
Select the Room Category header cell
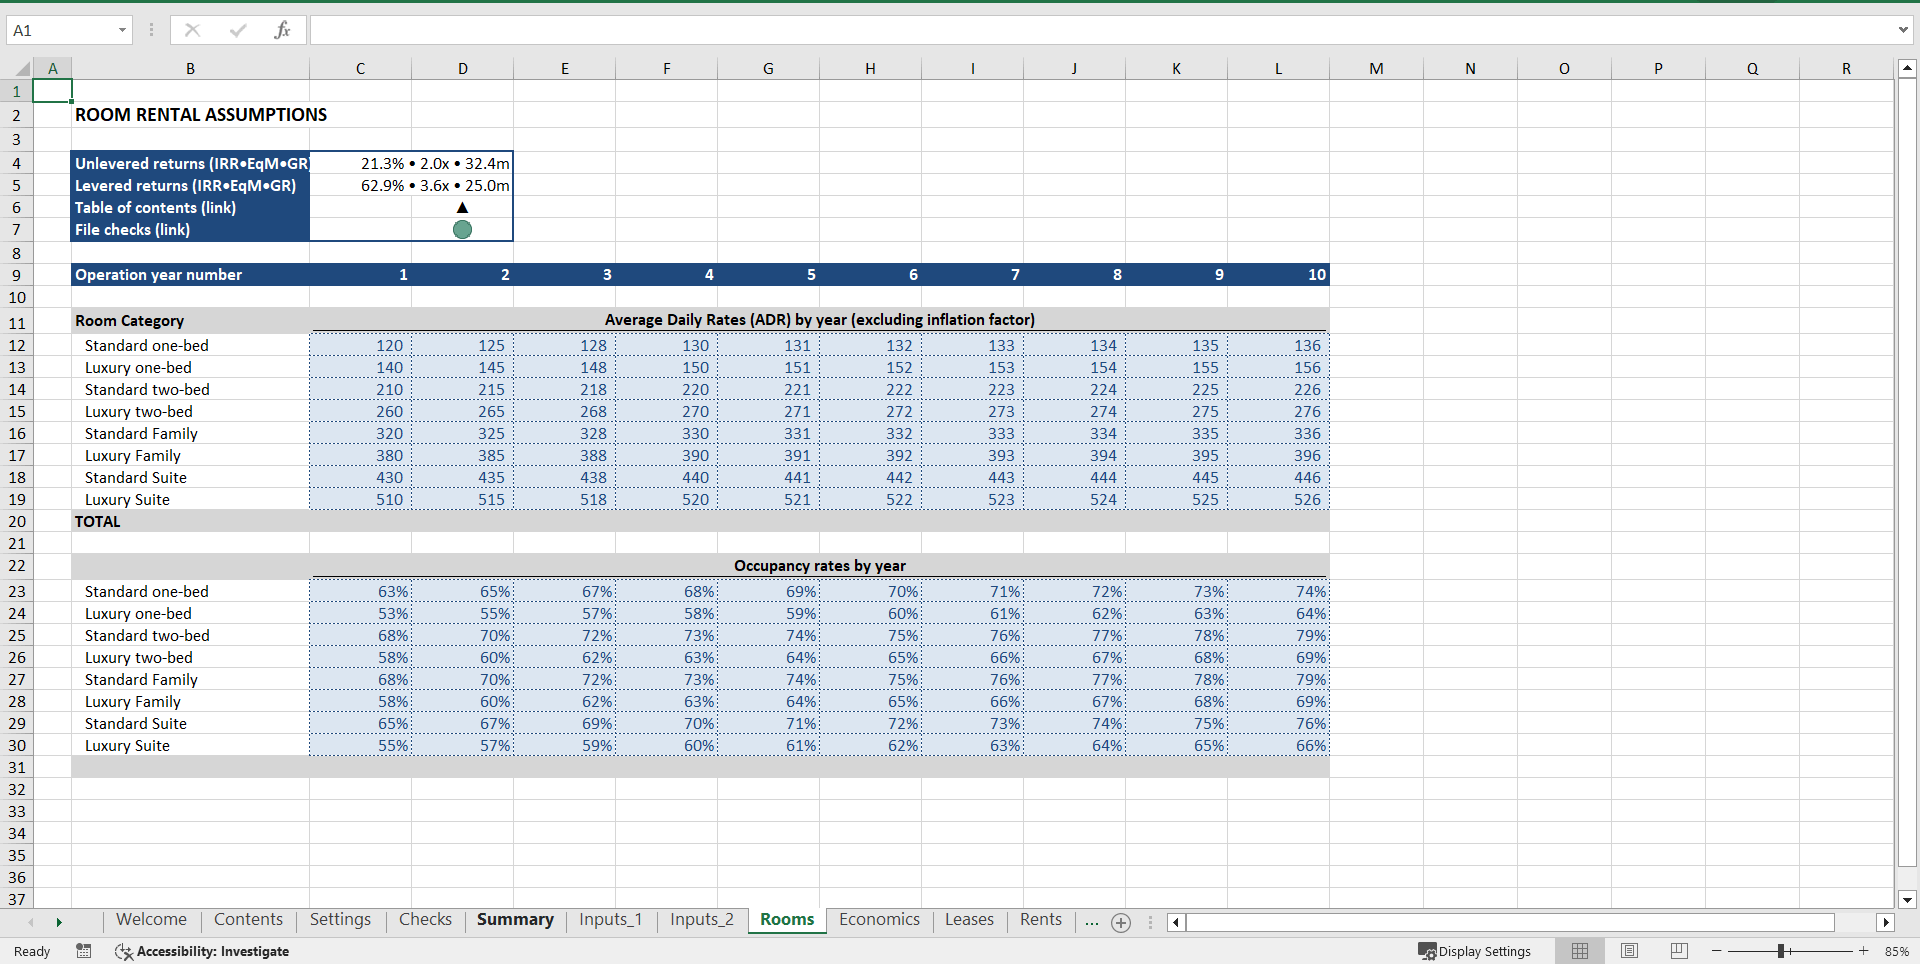(190, 320)
